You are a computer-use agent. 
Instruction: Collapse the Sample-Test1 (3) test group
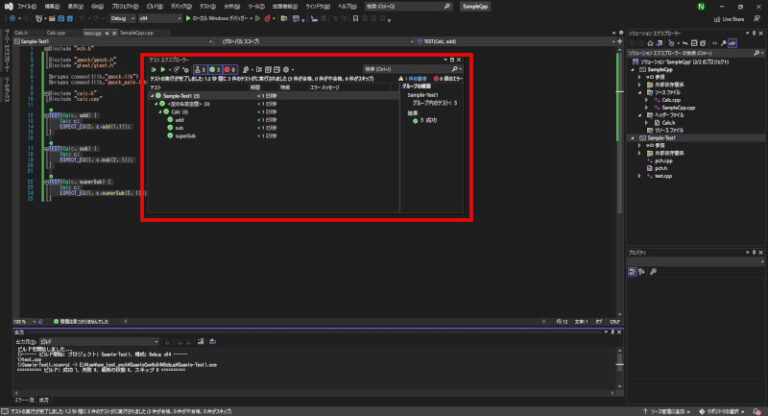[x=152, y=96]
